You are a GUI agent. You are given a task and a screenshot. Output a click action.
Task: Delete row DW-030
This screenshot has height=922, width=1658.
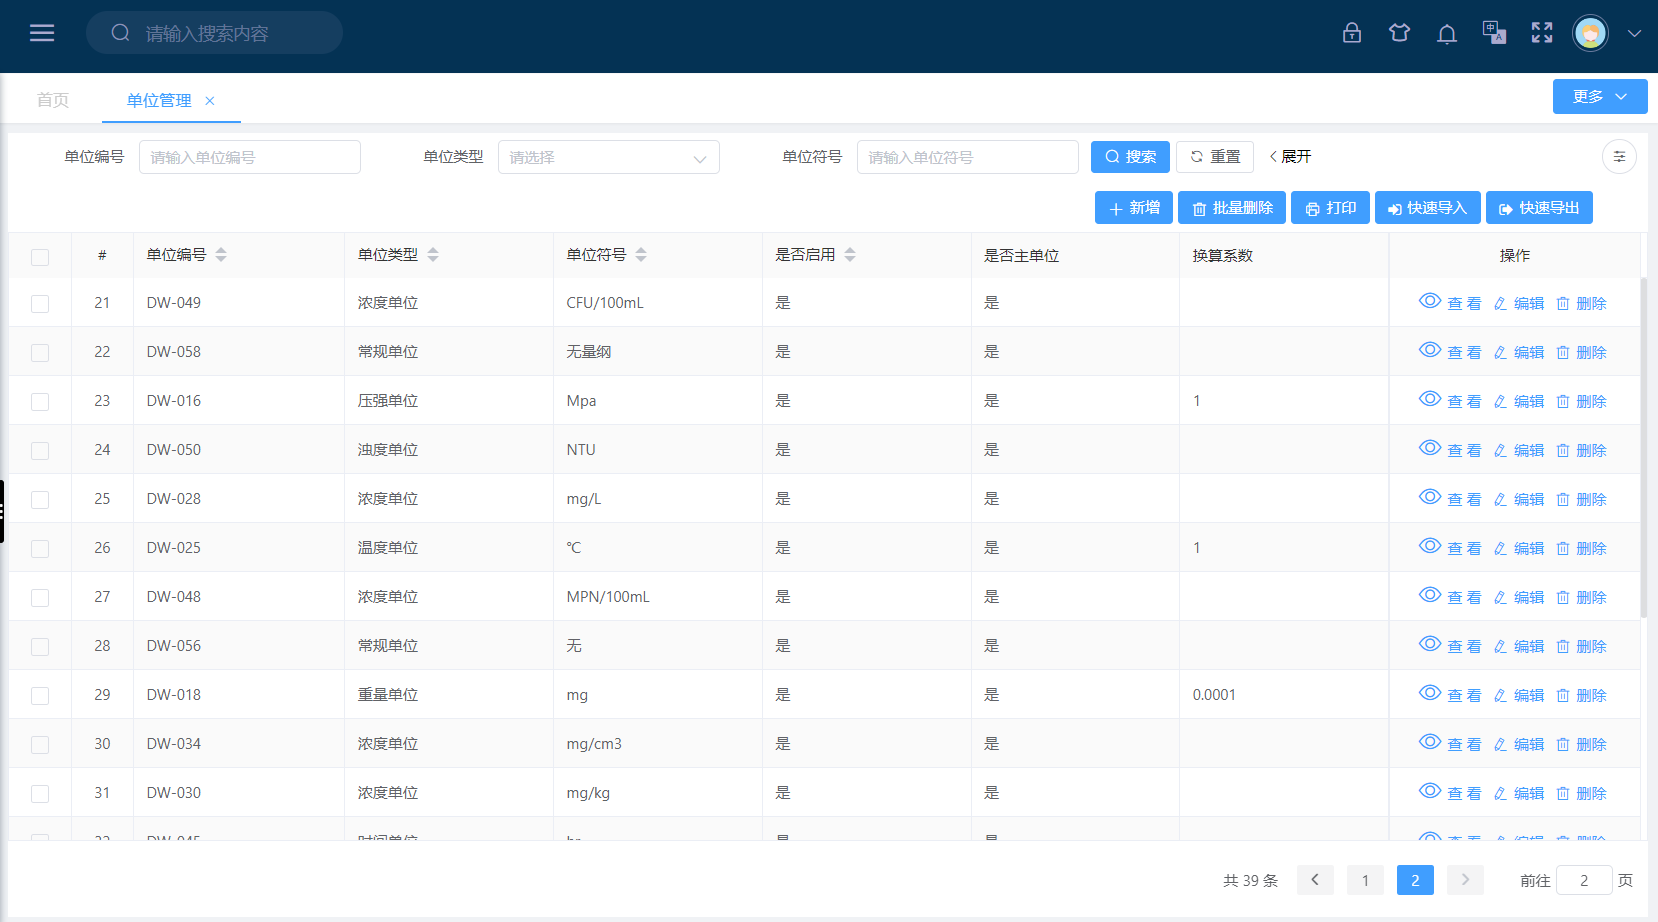tap(1581, 793)
